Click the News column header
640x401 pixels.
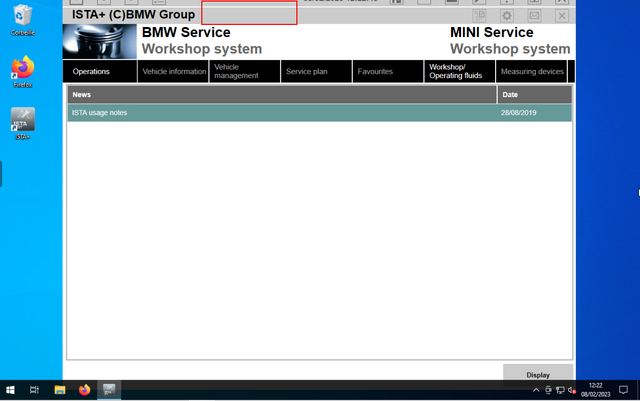(282, 94)
